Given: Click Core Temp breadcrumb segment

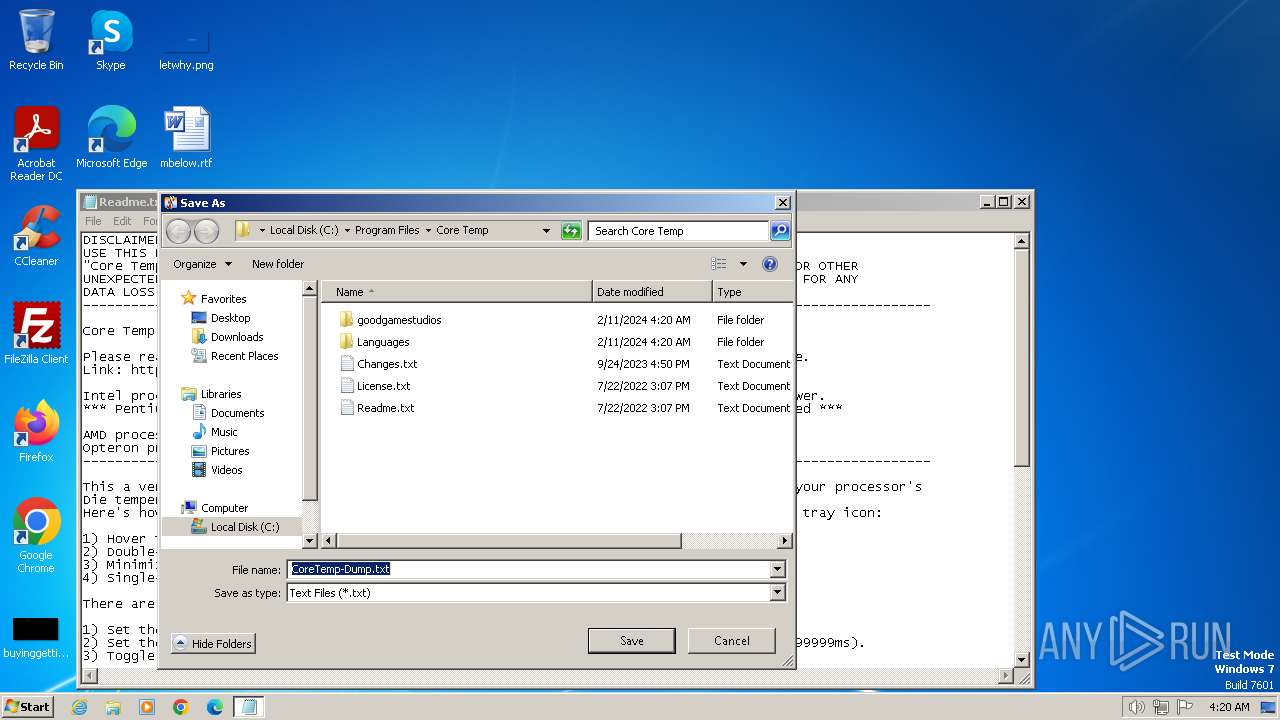Looking at the screenshot, I should tap(462, 230).
